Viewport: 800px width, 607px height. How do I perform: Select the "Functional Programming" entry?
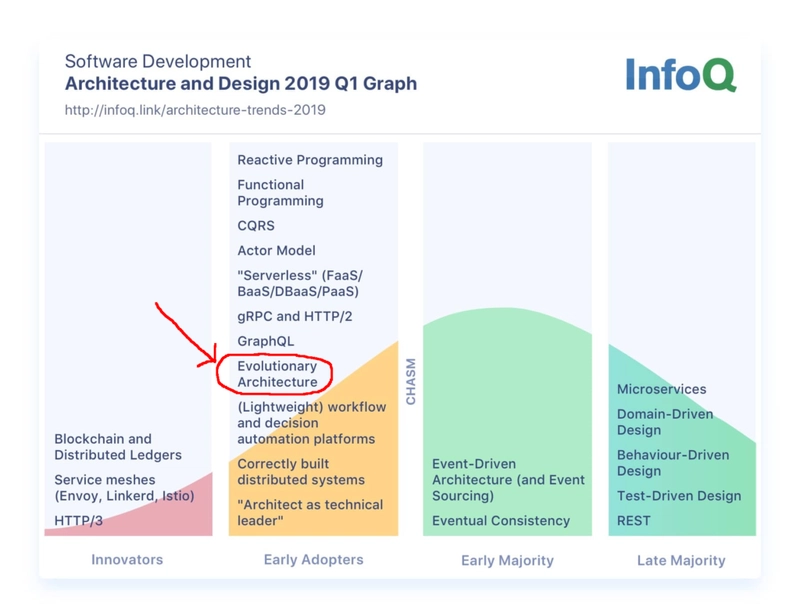pos(280,193)
